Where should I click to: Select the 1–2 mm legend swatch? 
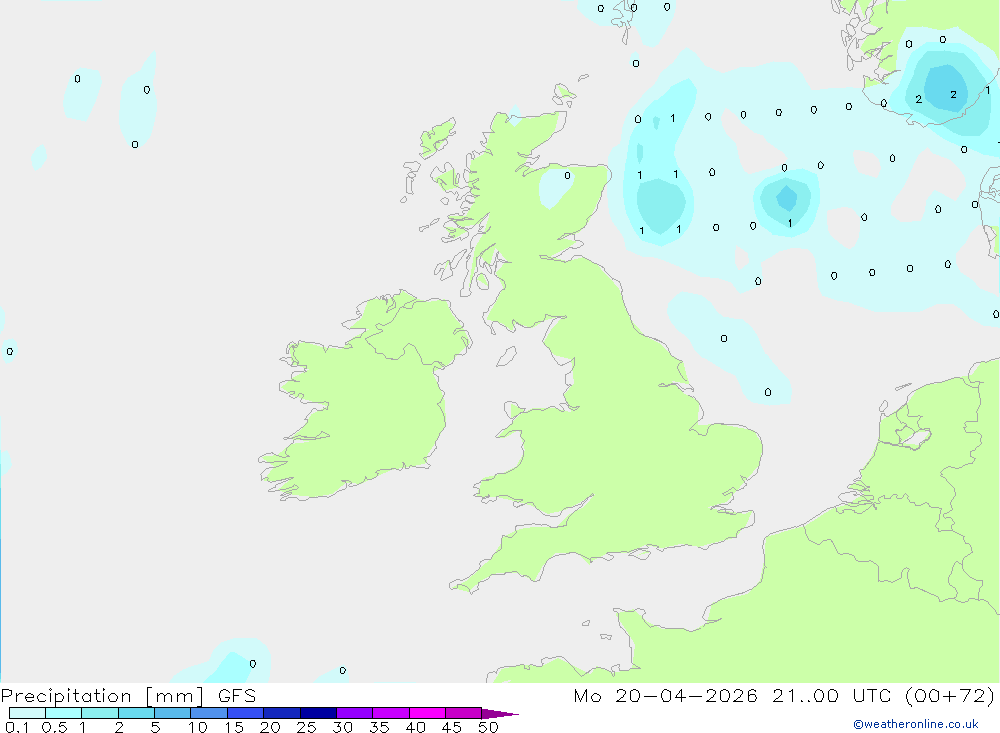pos(100,713)
